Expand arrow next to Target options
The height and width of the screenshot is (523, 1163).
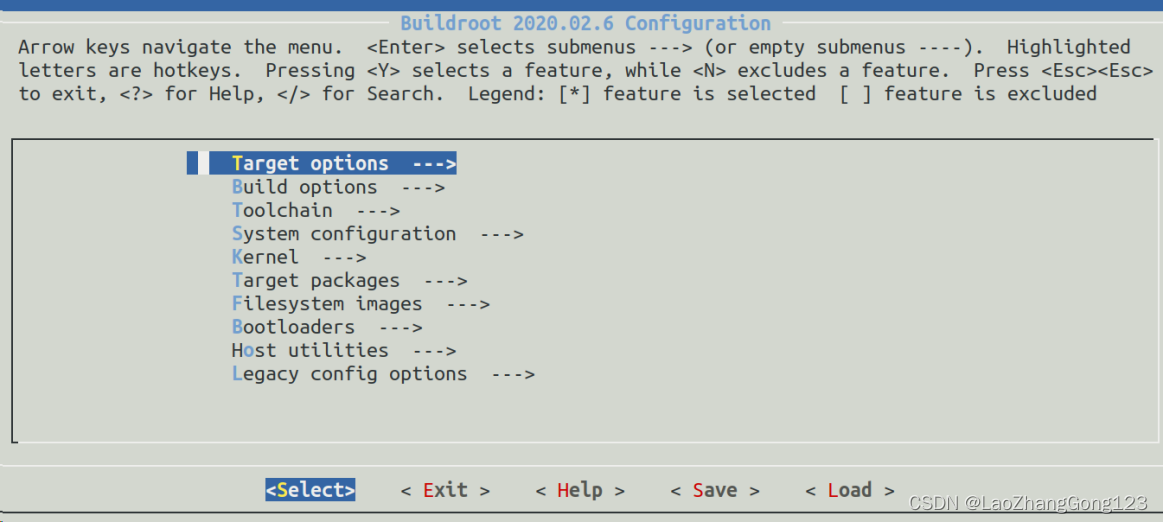coord(435,163)
